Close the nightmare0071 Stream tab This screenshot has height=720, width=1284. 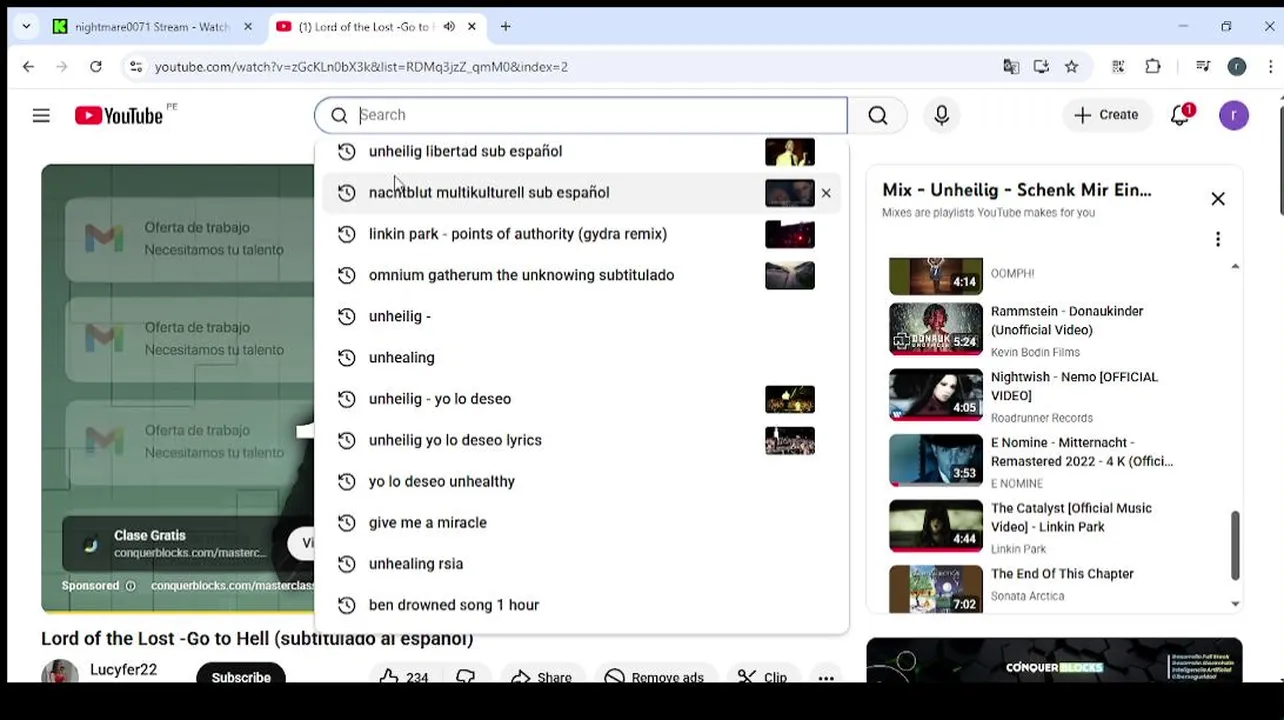coord(248,27)
